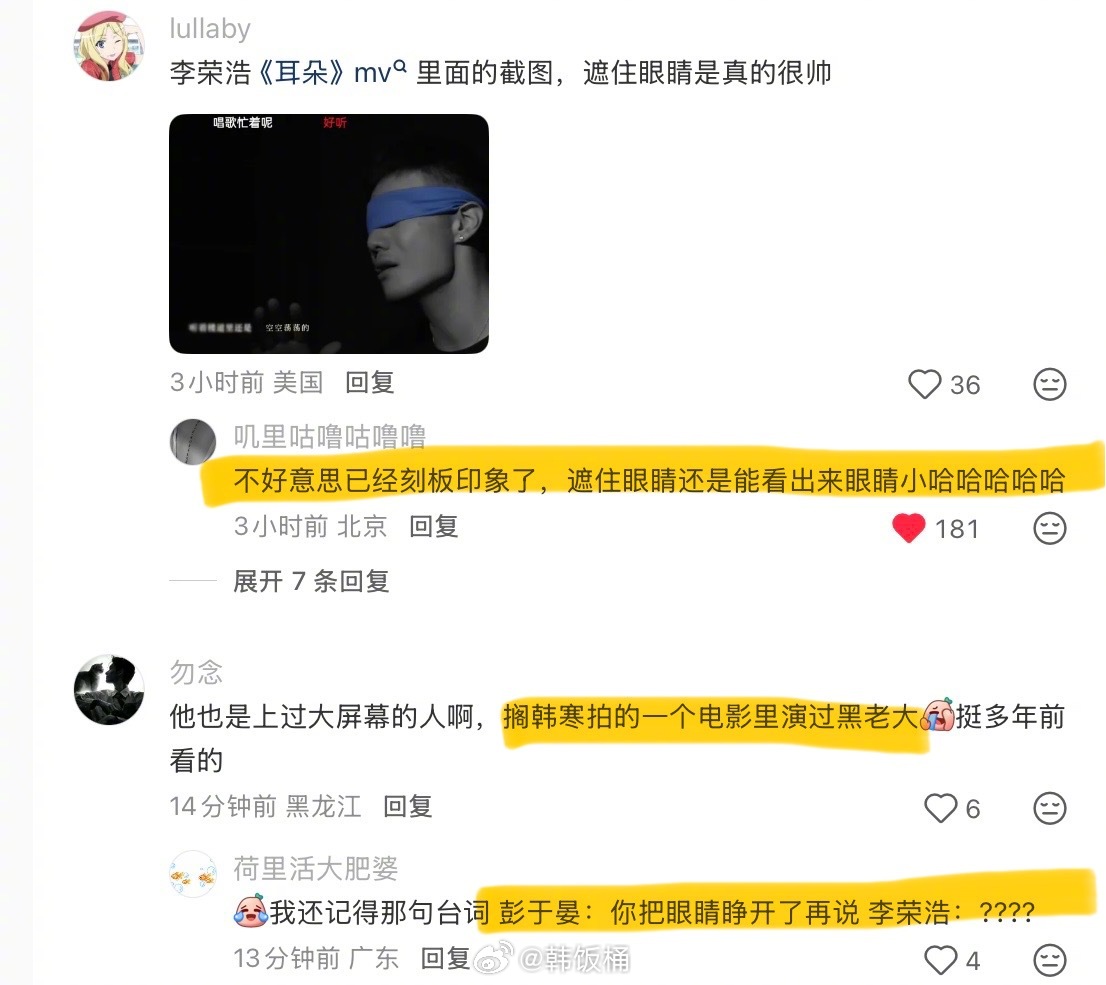Like 勿念's comment with 6 likes

[940, 808]
